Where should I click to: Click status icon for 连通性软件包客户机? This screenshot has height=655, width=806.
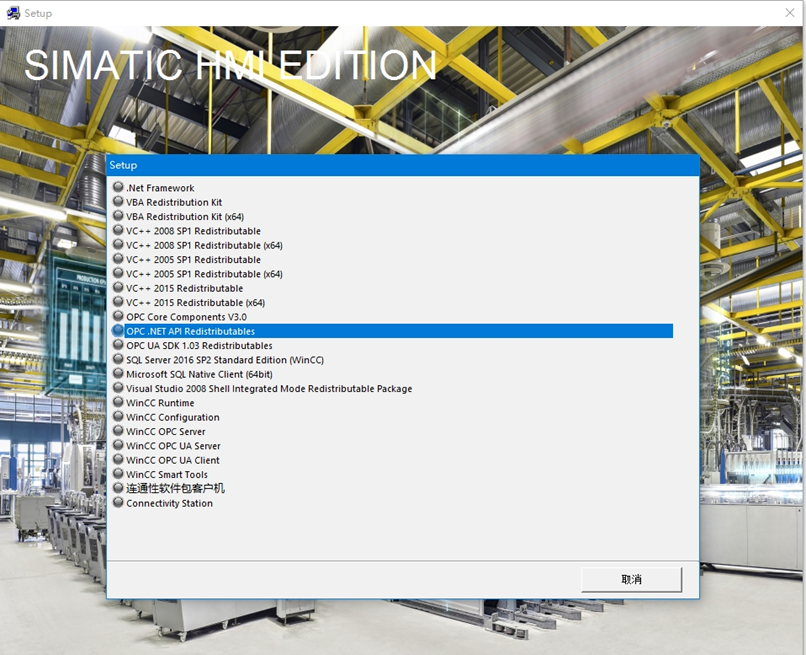(x=118, y=487)
